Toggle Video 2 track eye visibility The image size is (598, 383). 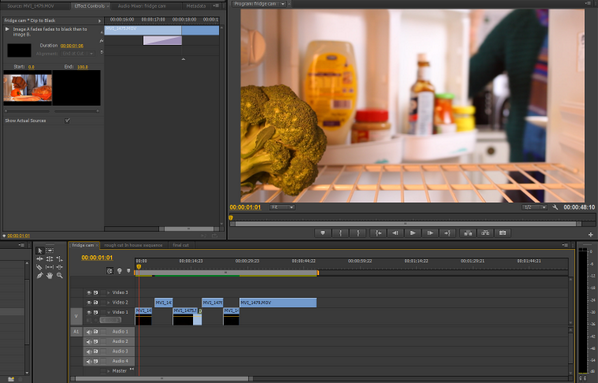coord(89,303)
